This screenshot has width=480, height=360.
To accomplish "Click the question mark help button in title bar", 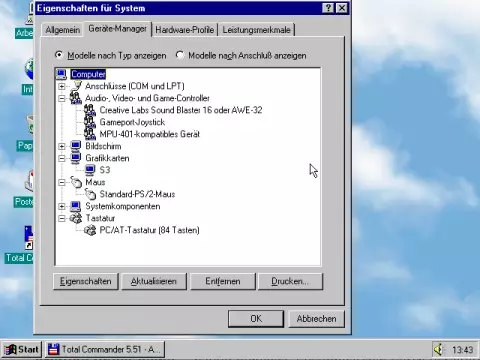I will coord(328,8).
